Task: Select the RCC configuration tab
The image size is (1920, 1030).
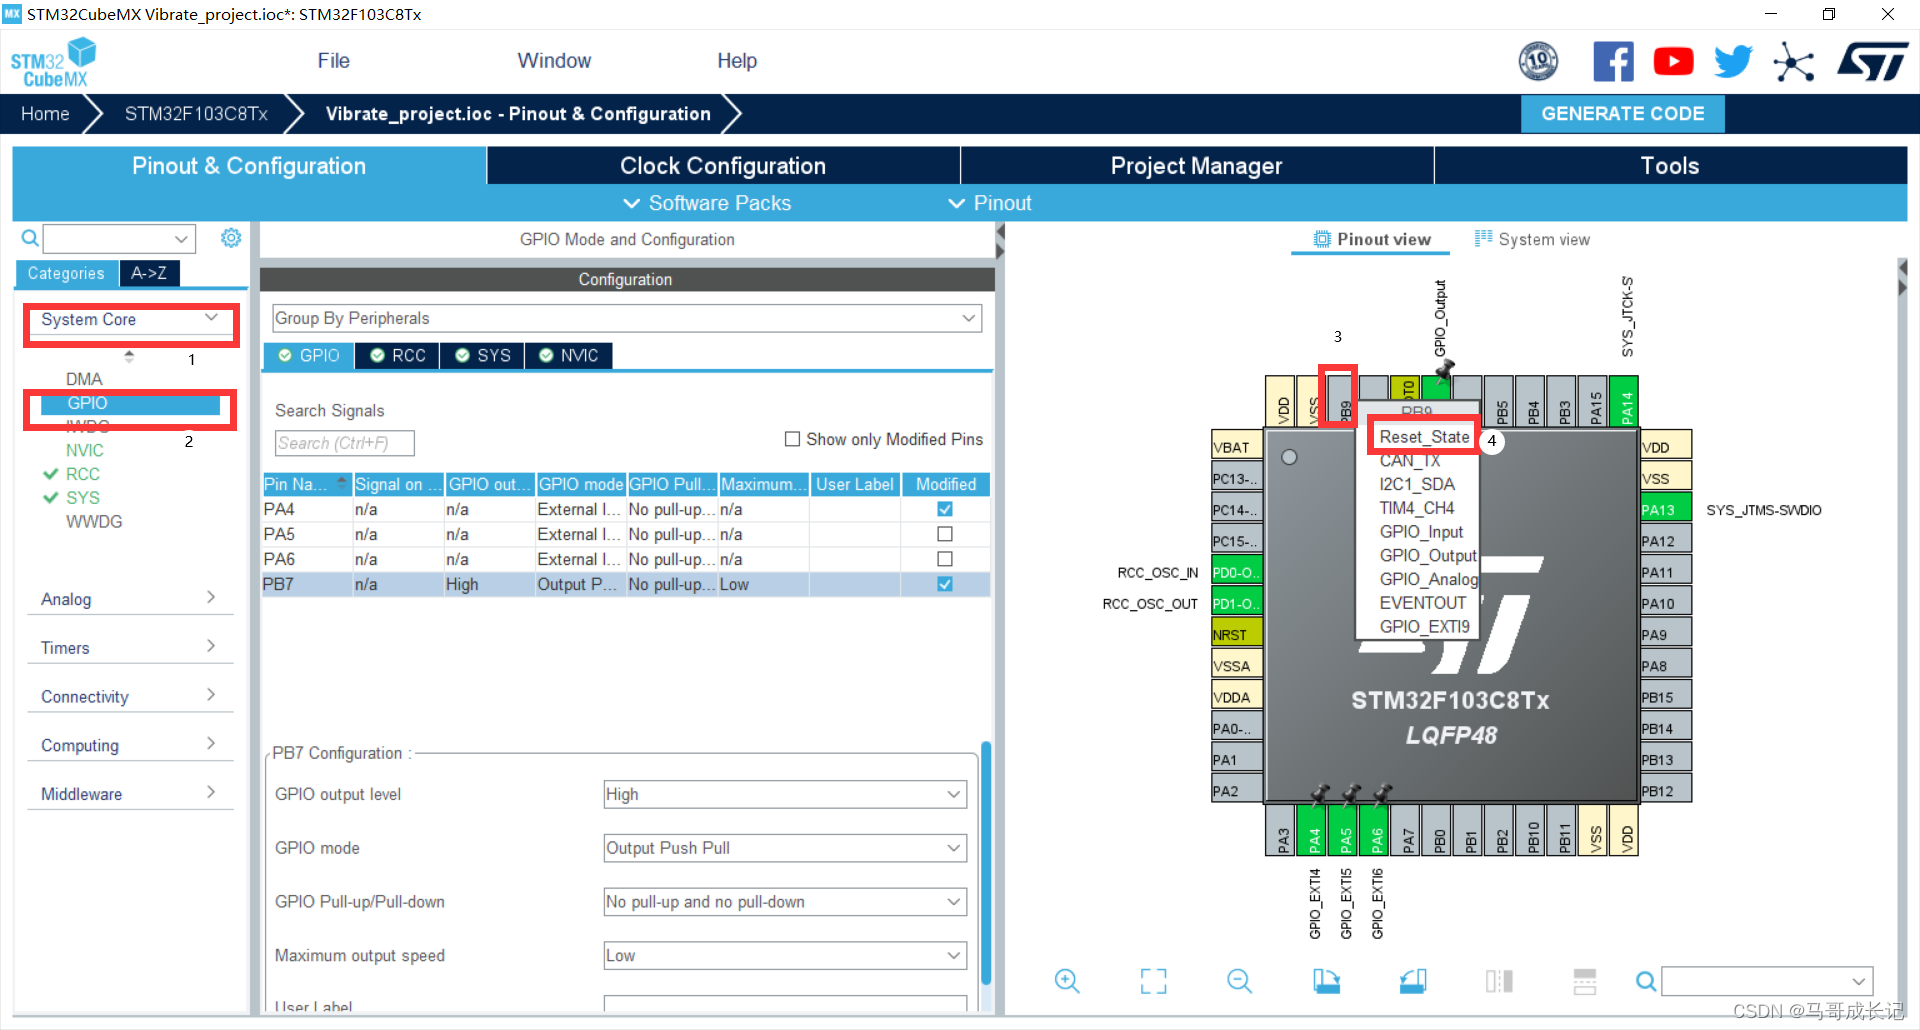Action: point(398,355)
